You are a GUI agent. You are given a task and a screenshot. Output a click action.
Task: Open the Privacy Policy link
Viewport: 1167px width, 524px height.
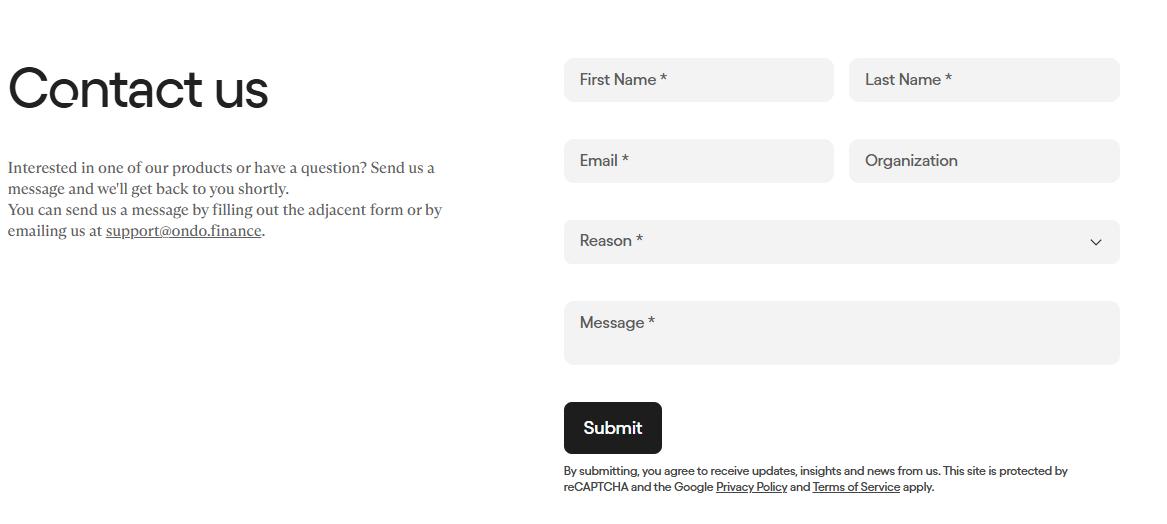(x=751, y=487)
